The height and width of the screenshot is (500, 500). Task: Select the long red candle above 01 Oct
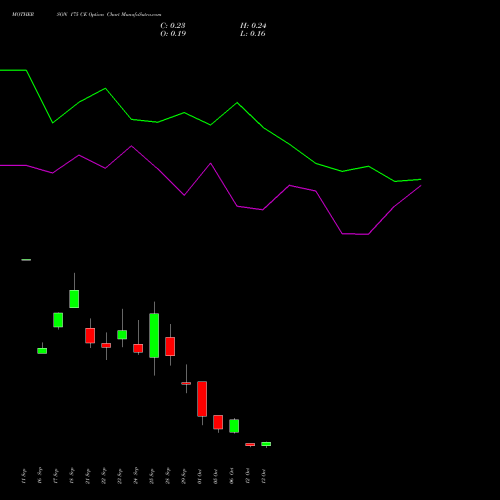pos(202,399)
